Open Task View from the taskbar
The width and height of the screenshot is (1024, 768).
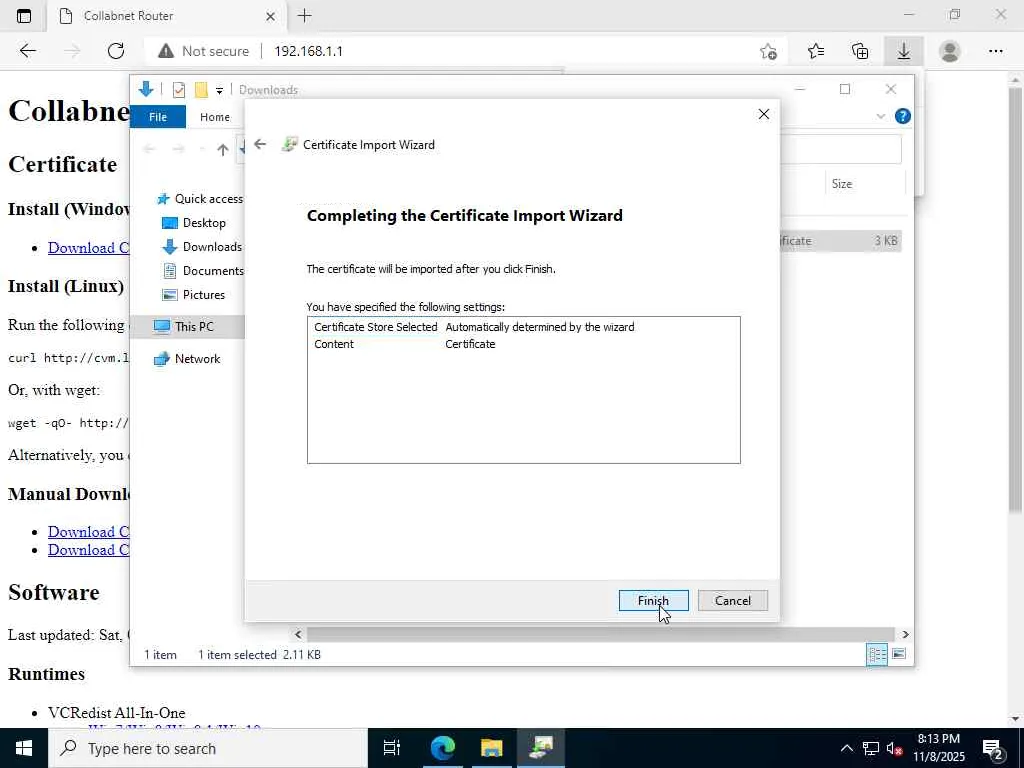[392, 748]
